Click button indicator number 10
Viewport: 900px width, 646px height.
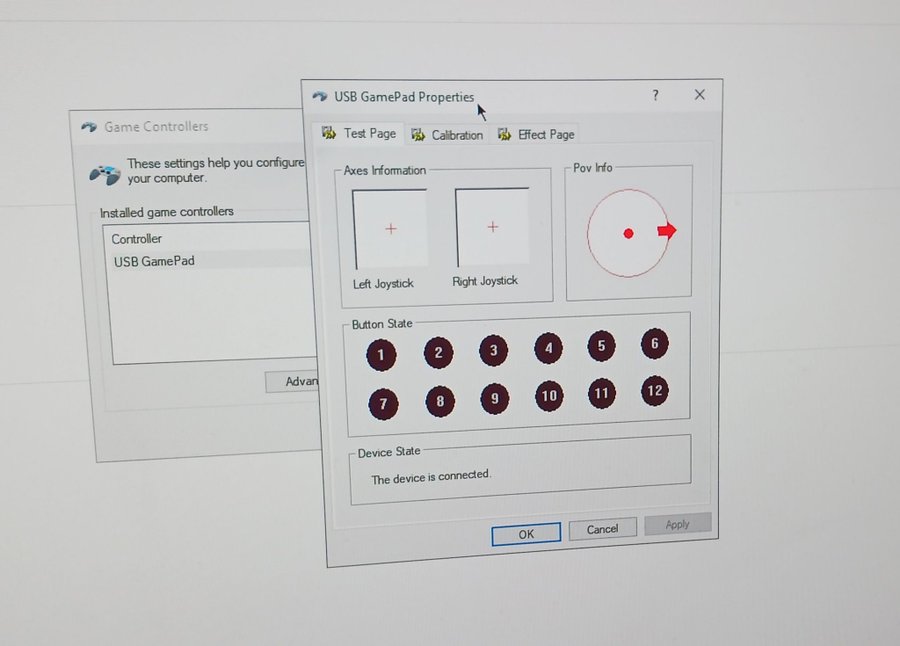point(548,396)
